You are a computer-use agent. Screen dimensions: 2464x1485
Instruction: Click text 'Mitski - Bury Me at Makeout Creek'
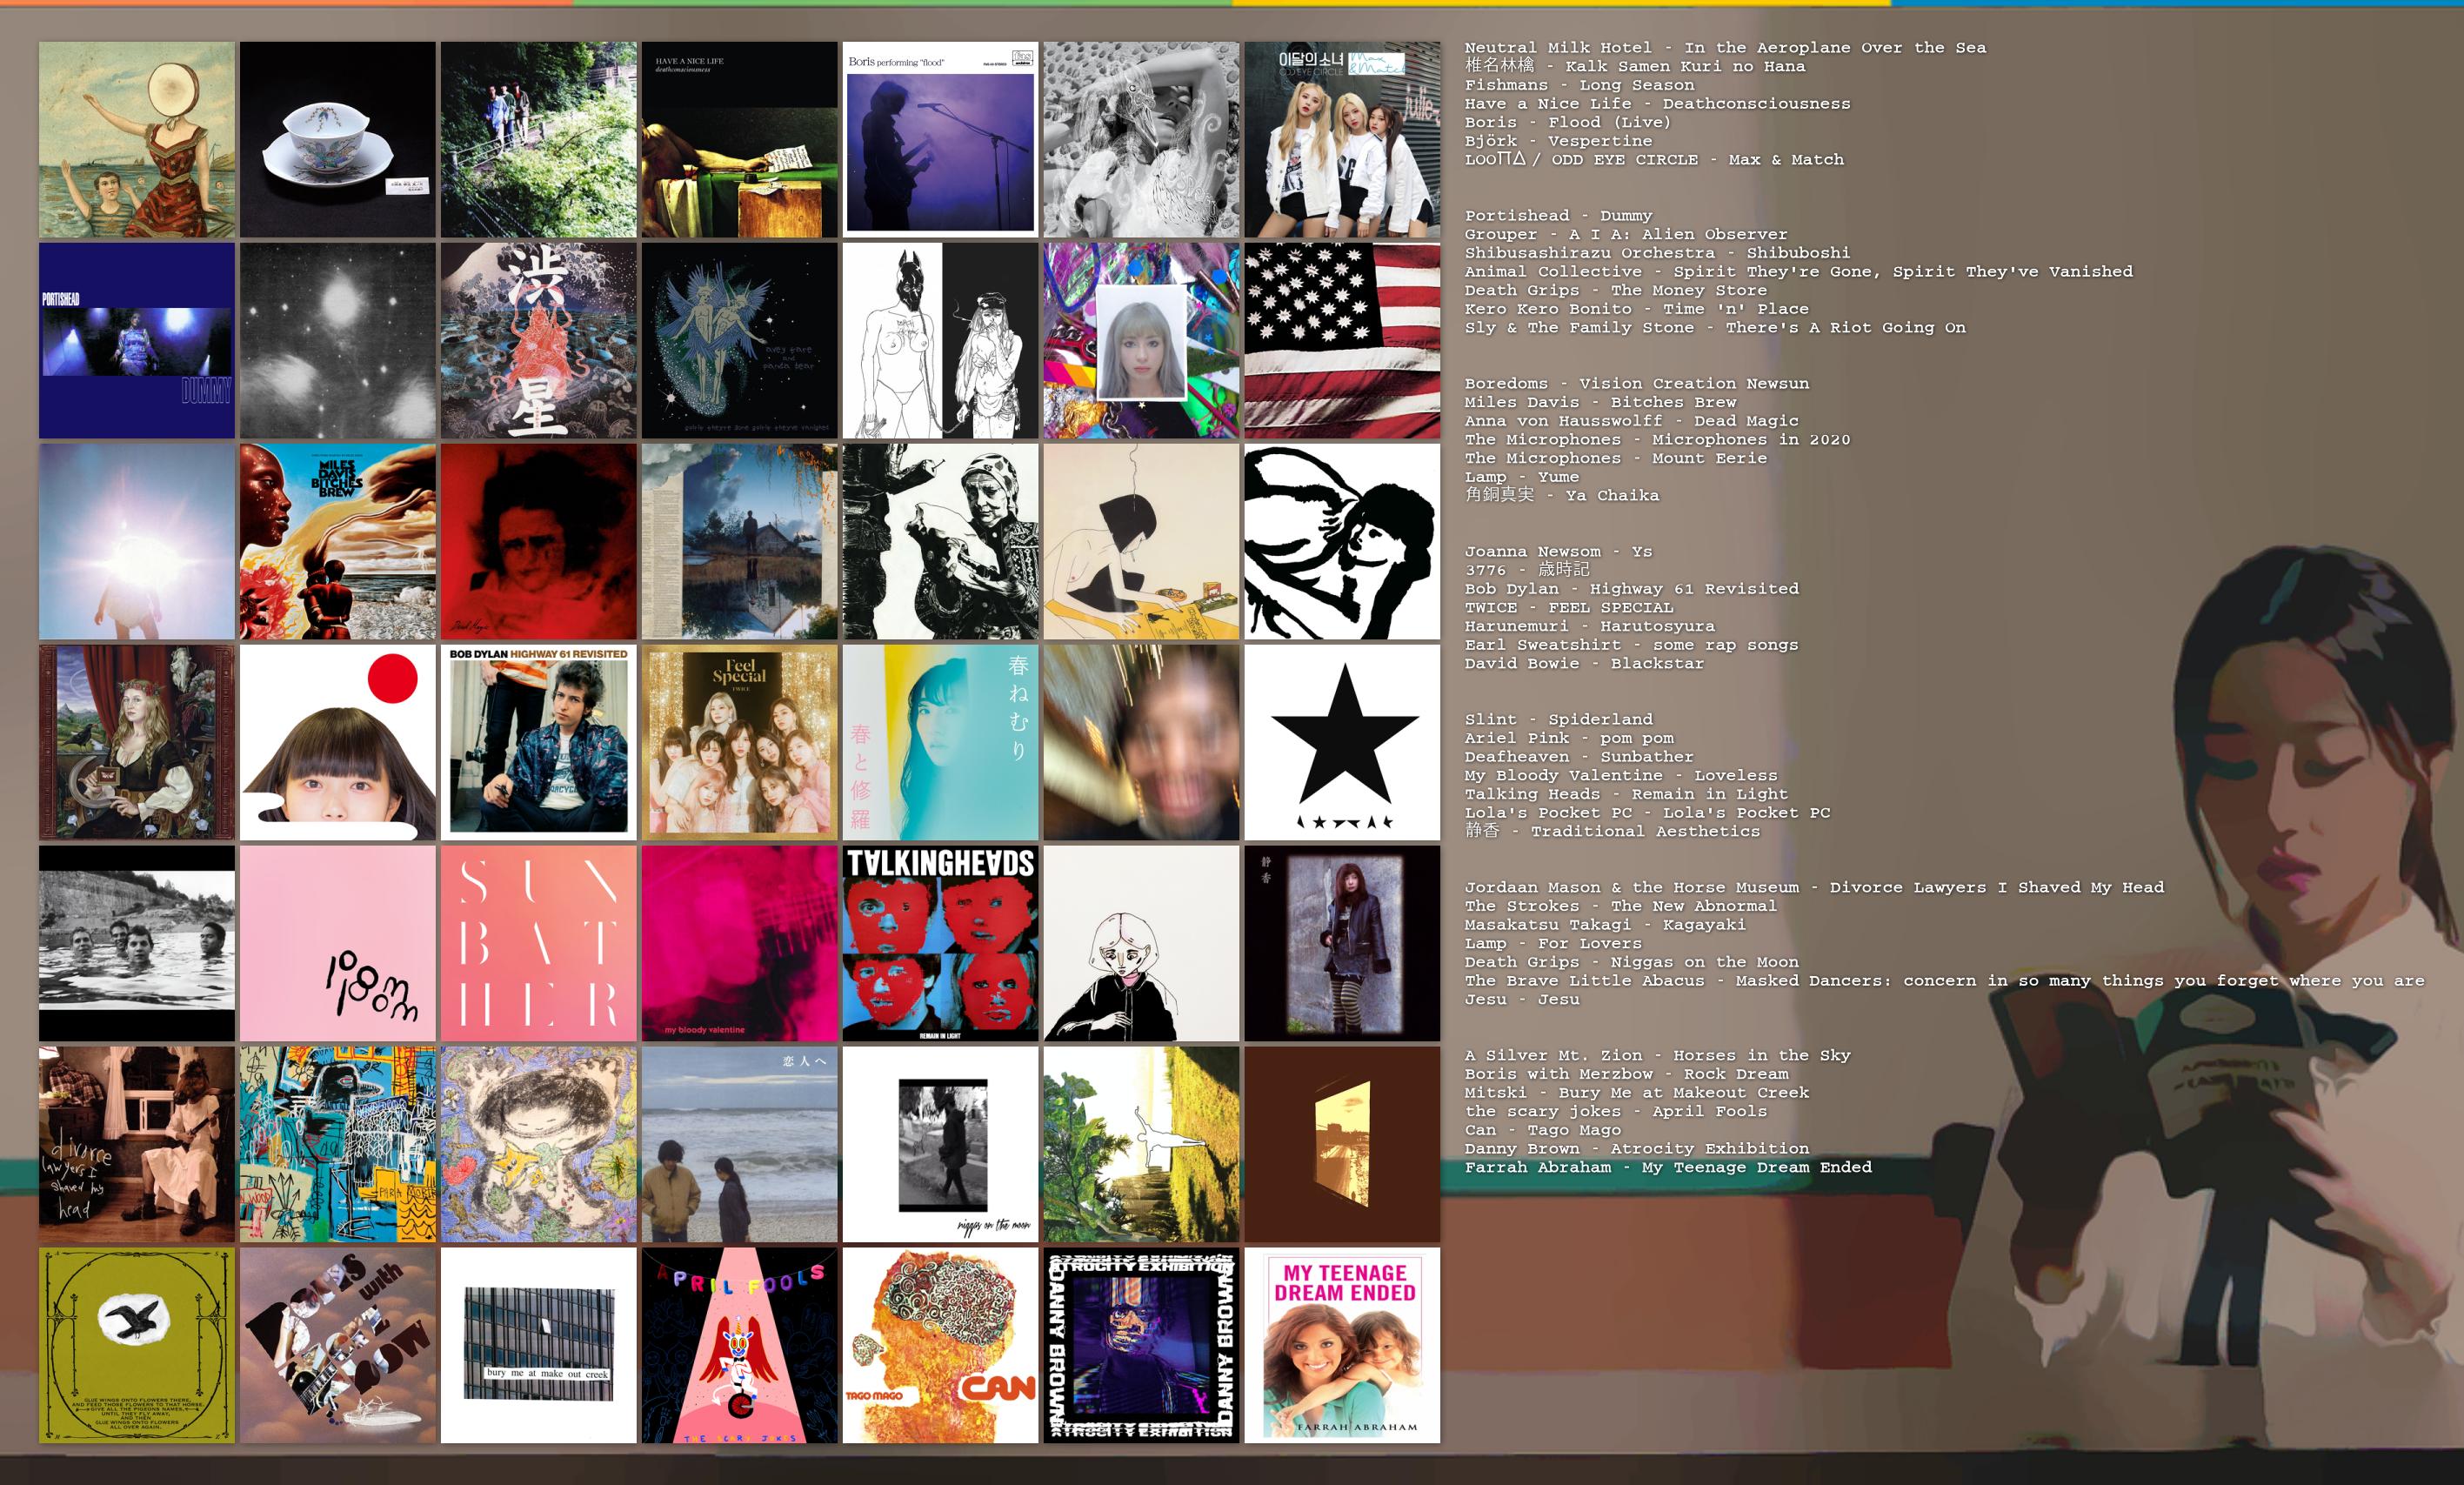(1637, 1093)
